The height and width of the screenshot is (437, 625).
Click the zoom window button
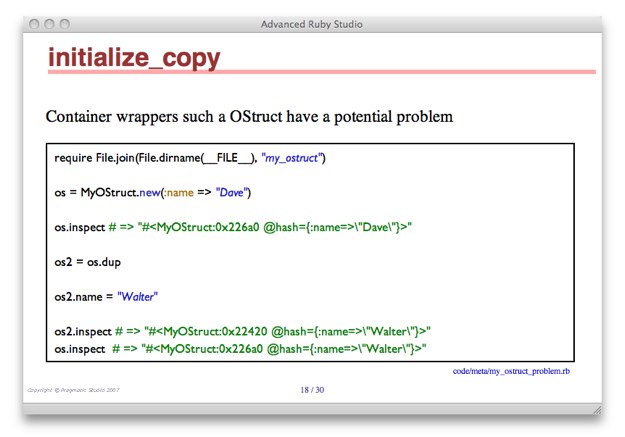coord(66,23)
